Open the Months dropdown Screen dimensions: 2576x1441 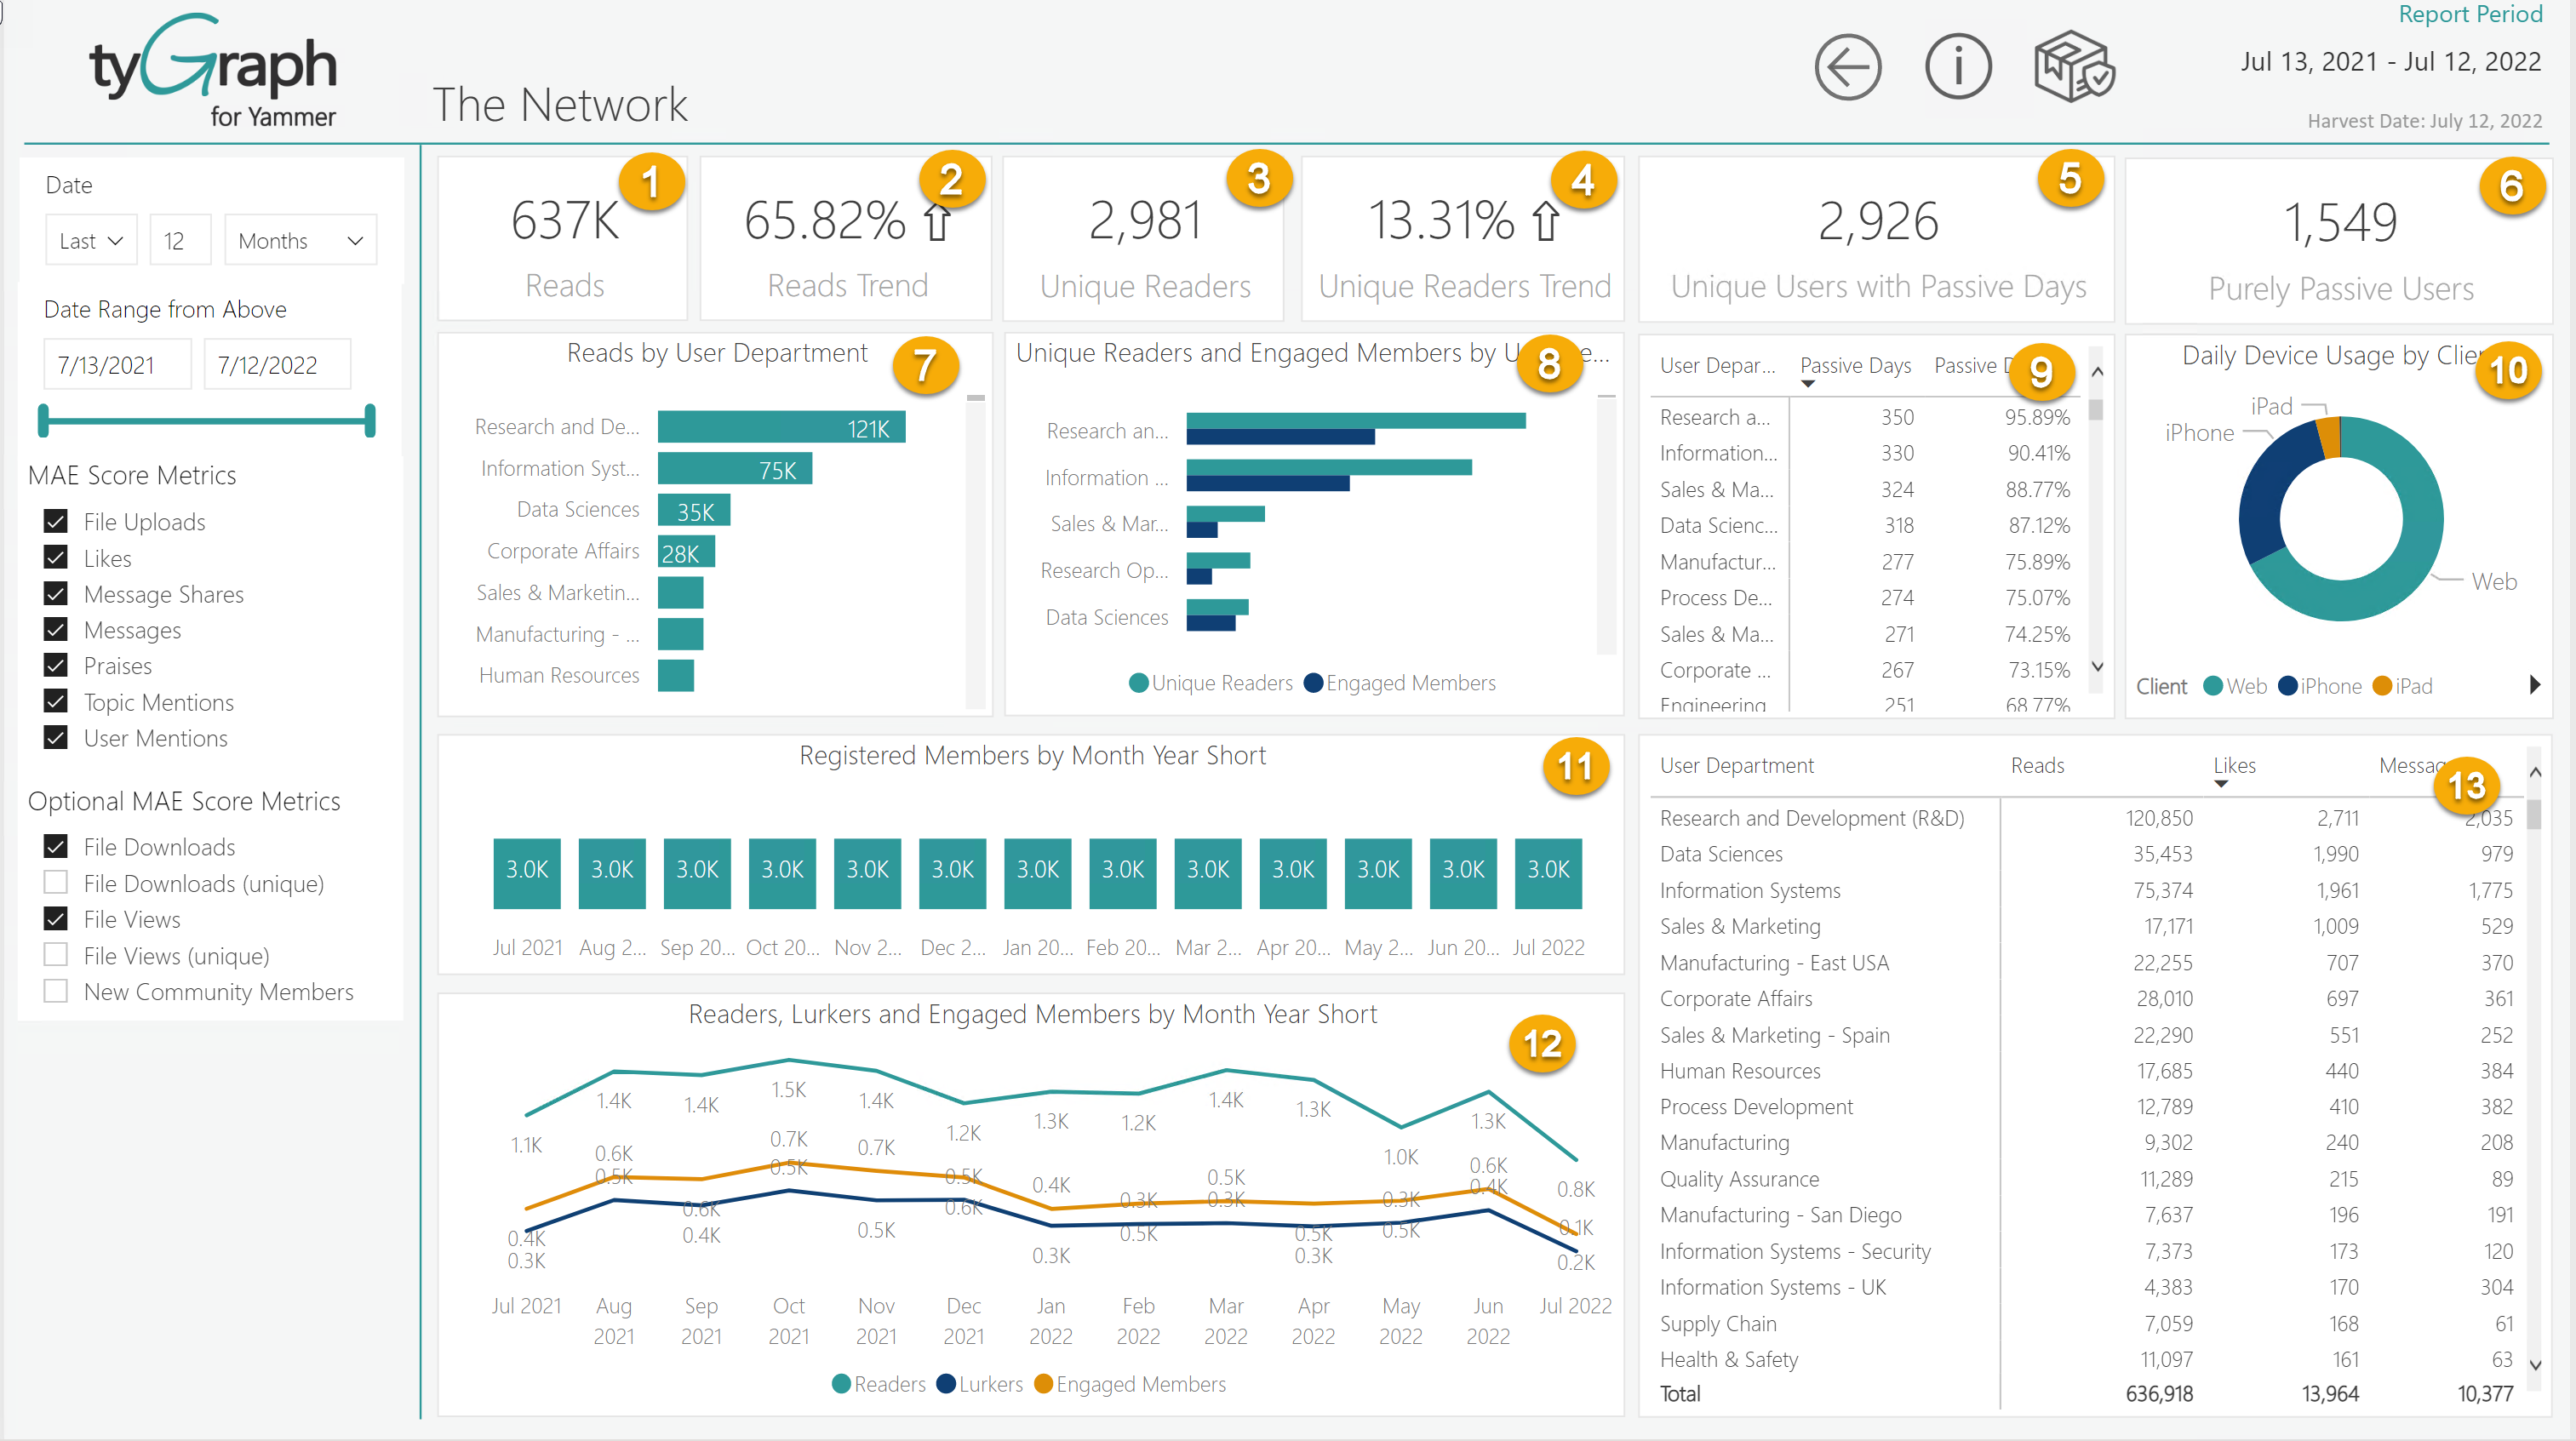click(299, 239)
